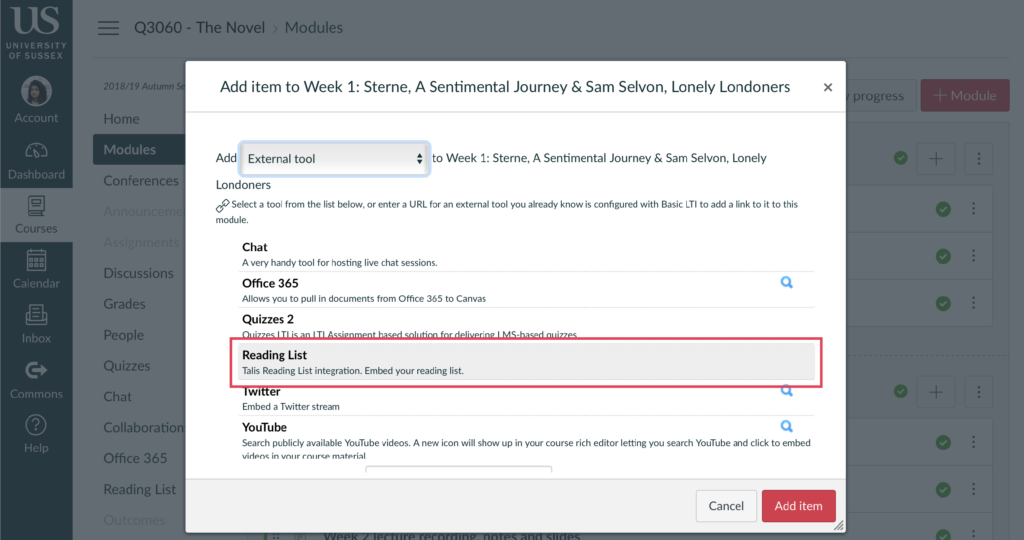Select the Office 365 external tool
The width and height of the screenshot is (1024, 540).
pos(526,290)
